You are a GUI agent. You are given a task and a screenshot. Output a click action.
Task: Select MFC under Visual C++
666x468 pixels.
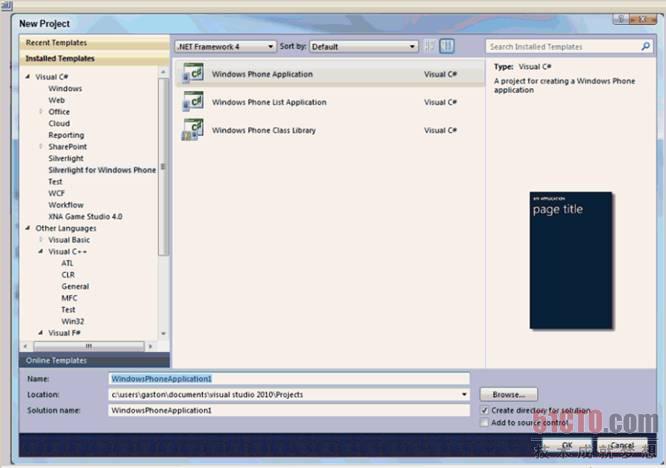(69, 298)
